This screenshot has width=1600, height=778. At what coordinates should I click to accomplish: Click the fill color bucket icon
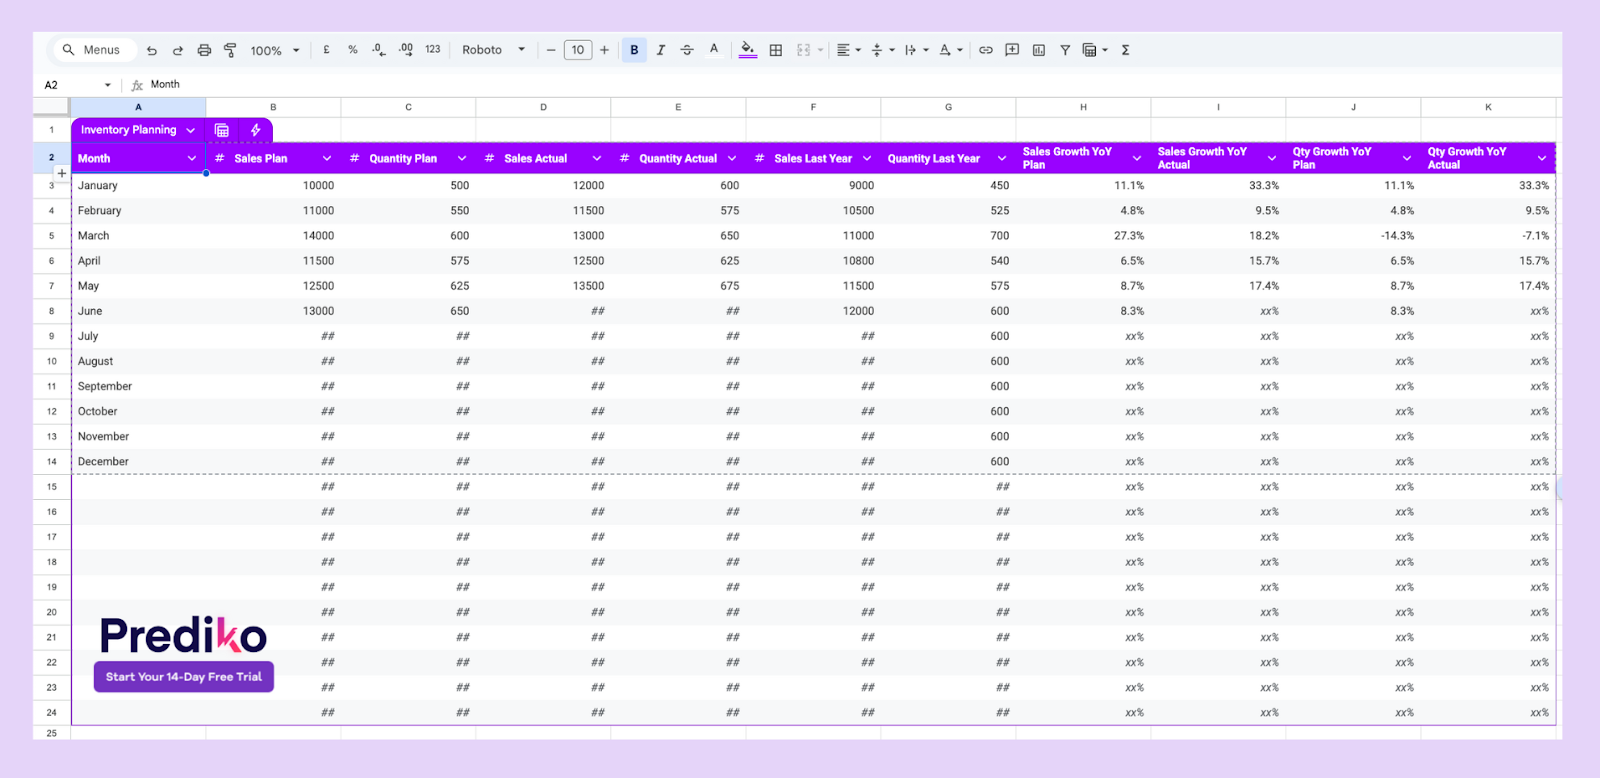(x=748, y=50)
